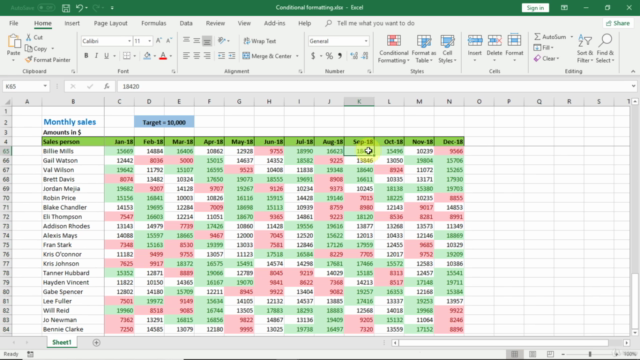Increase font size with larger A icon

[159, 41]
